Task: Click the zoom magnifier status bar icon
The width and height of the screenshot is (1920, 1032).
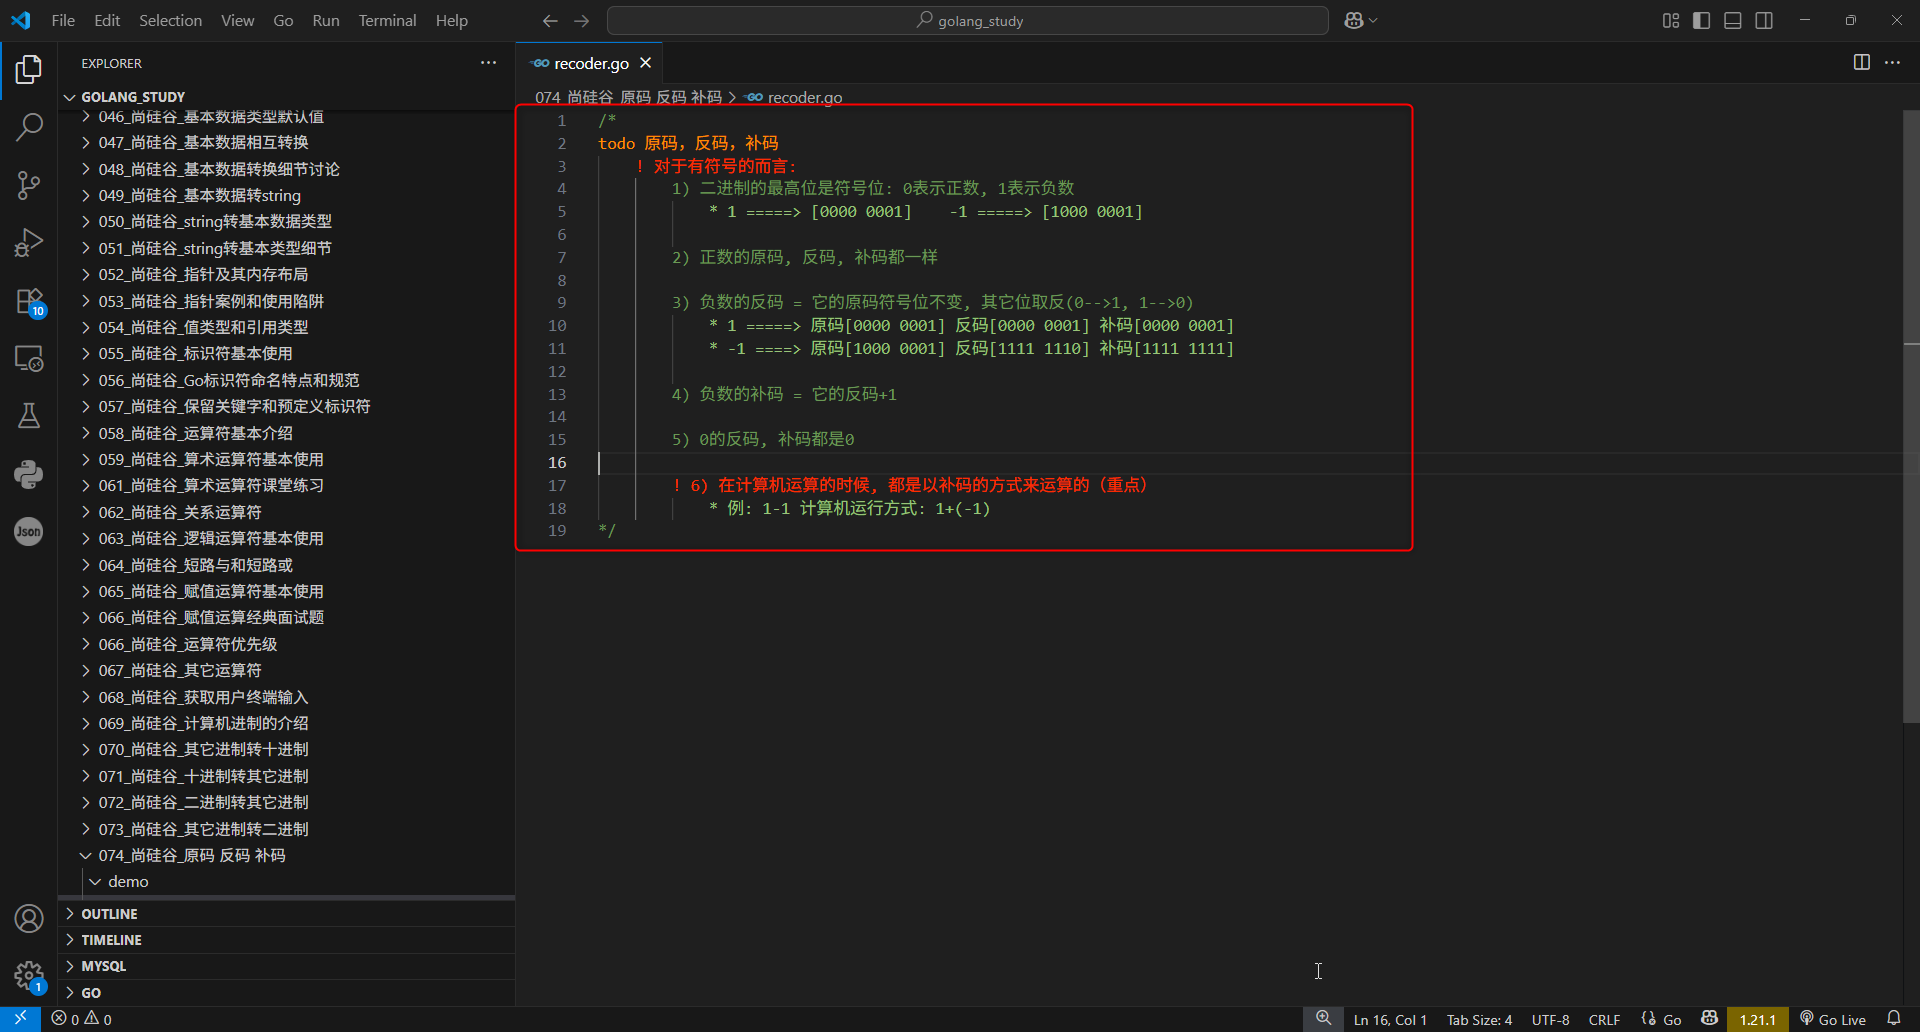Action: point(1323,1018)
